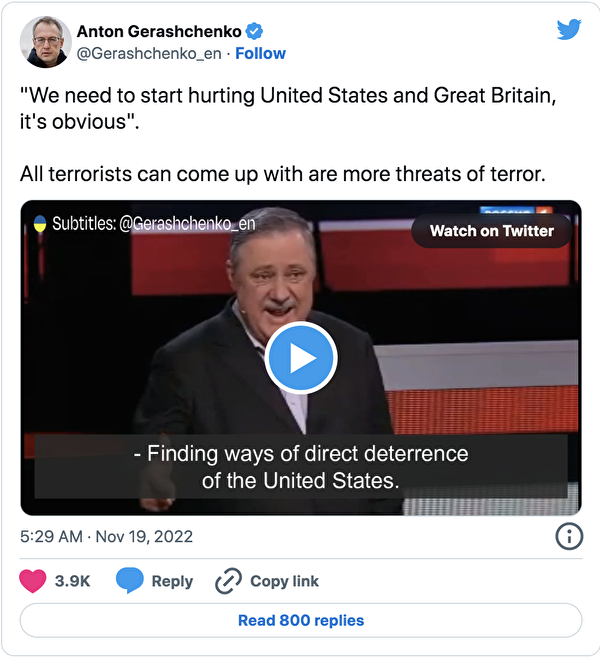The height and width of the screenshot is (659, 600).
Task: Click the video subtitle caption text
Action: coord(300,466)
